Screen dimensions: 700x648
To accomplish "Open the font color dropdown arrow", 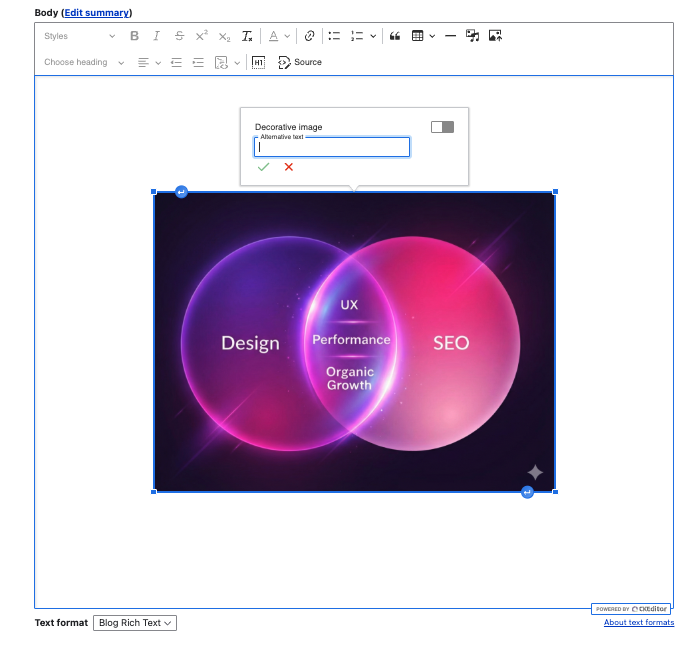I will (x=287, y=36).
